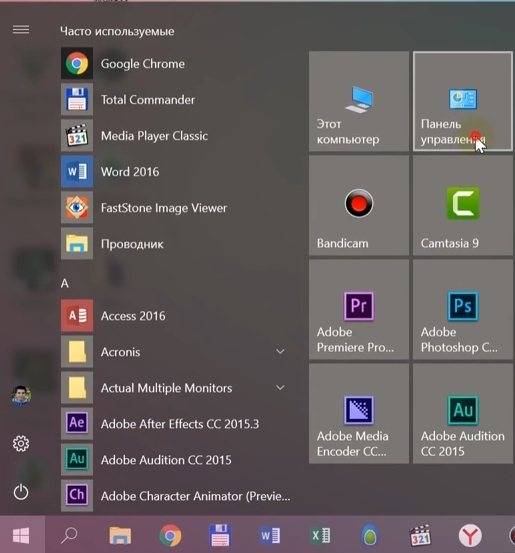The width and height of the screenshot is (515, 553).
Task: Open Chrome from the taskbar
Action: point(170,535)
